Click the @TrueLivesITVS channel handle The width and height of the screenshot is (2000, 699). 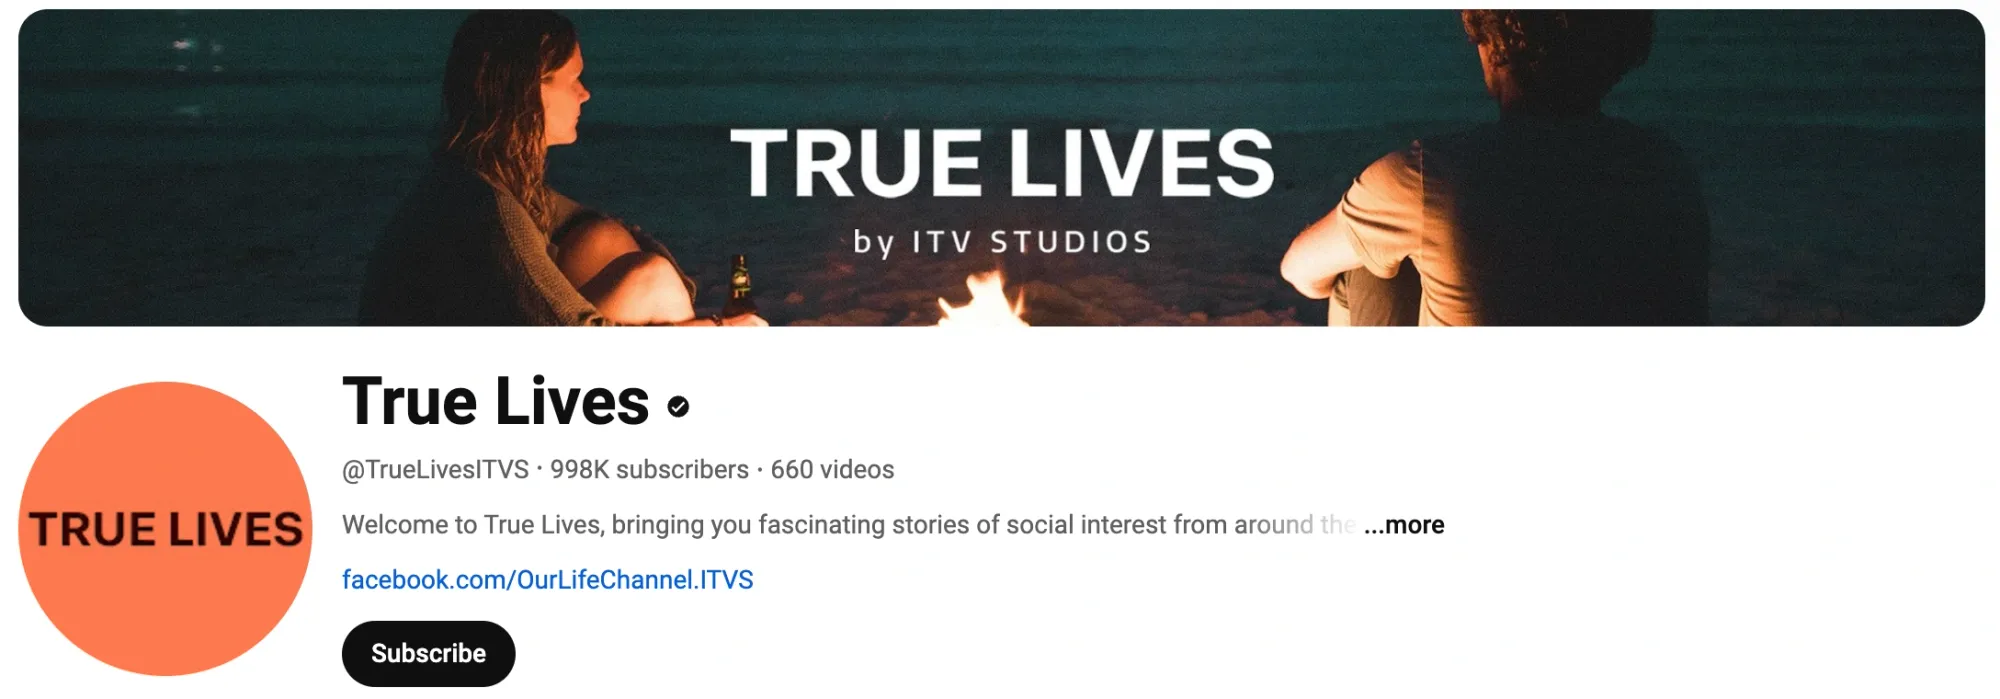435,469
